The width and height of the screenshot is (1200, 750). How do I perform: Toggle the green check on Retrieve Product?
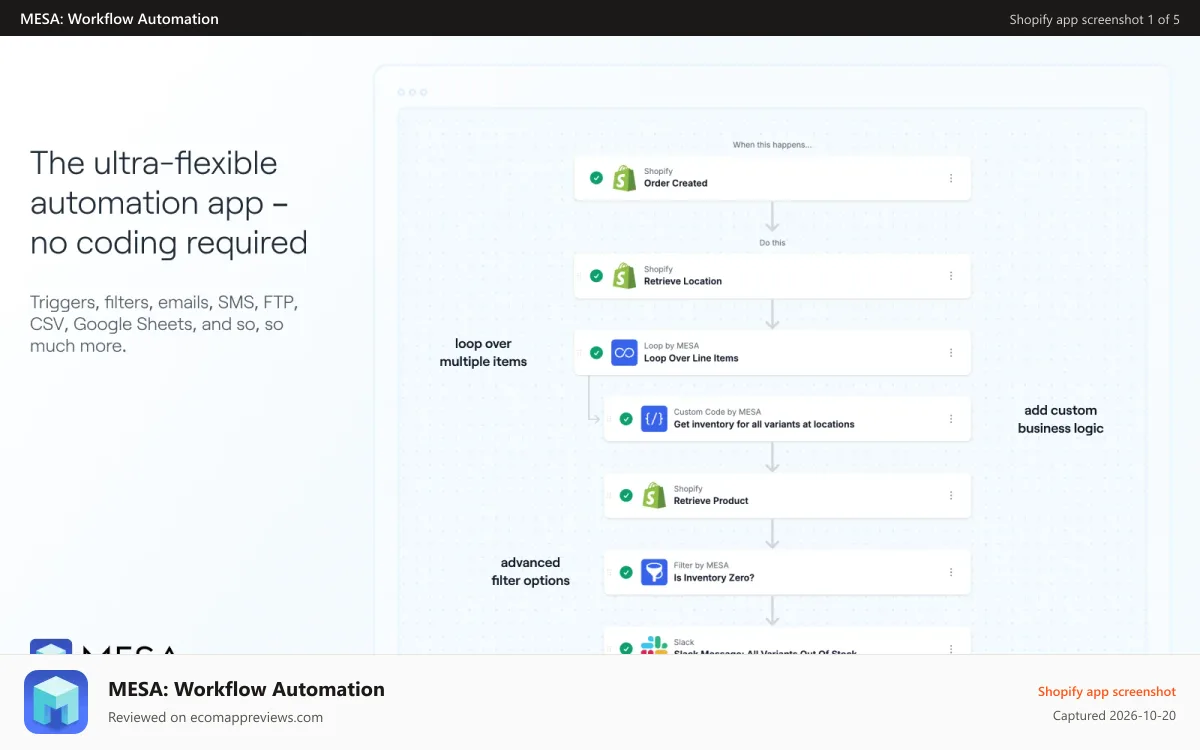pos(626,495)
